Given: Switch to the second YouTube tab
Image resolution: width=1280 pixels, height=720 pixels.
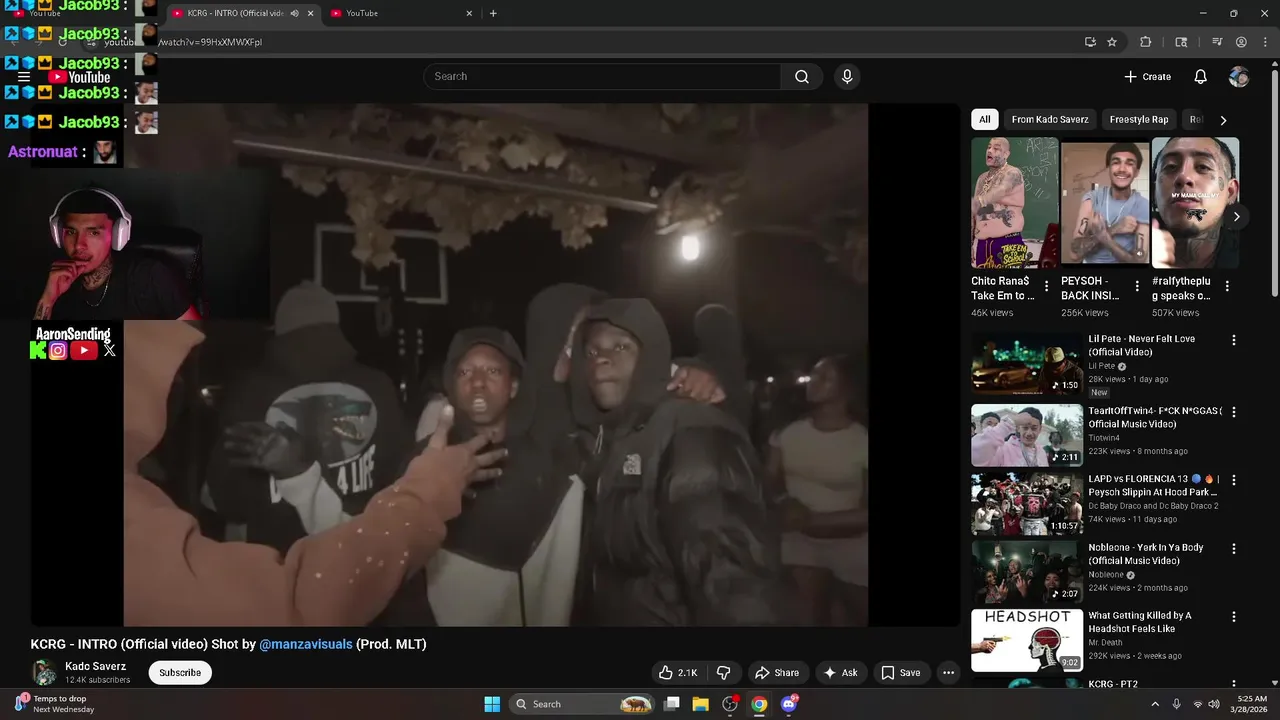Looking at the screenshot, I should coord(400,13).
